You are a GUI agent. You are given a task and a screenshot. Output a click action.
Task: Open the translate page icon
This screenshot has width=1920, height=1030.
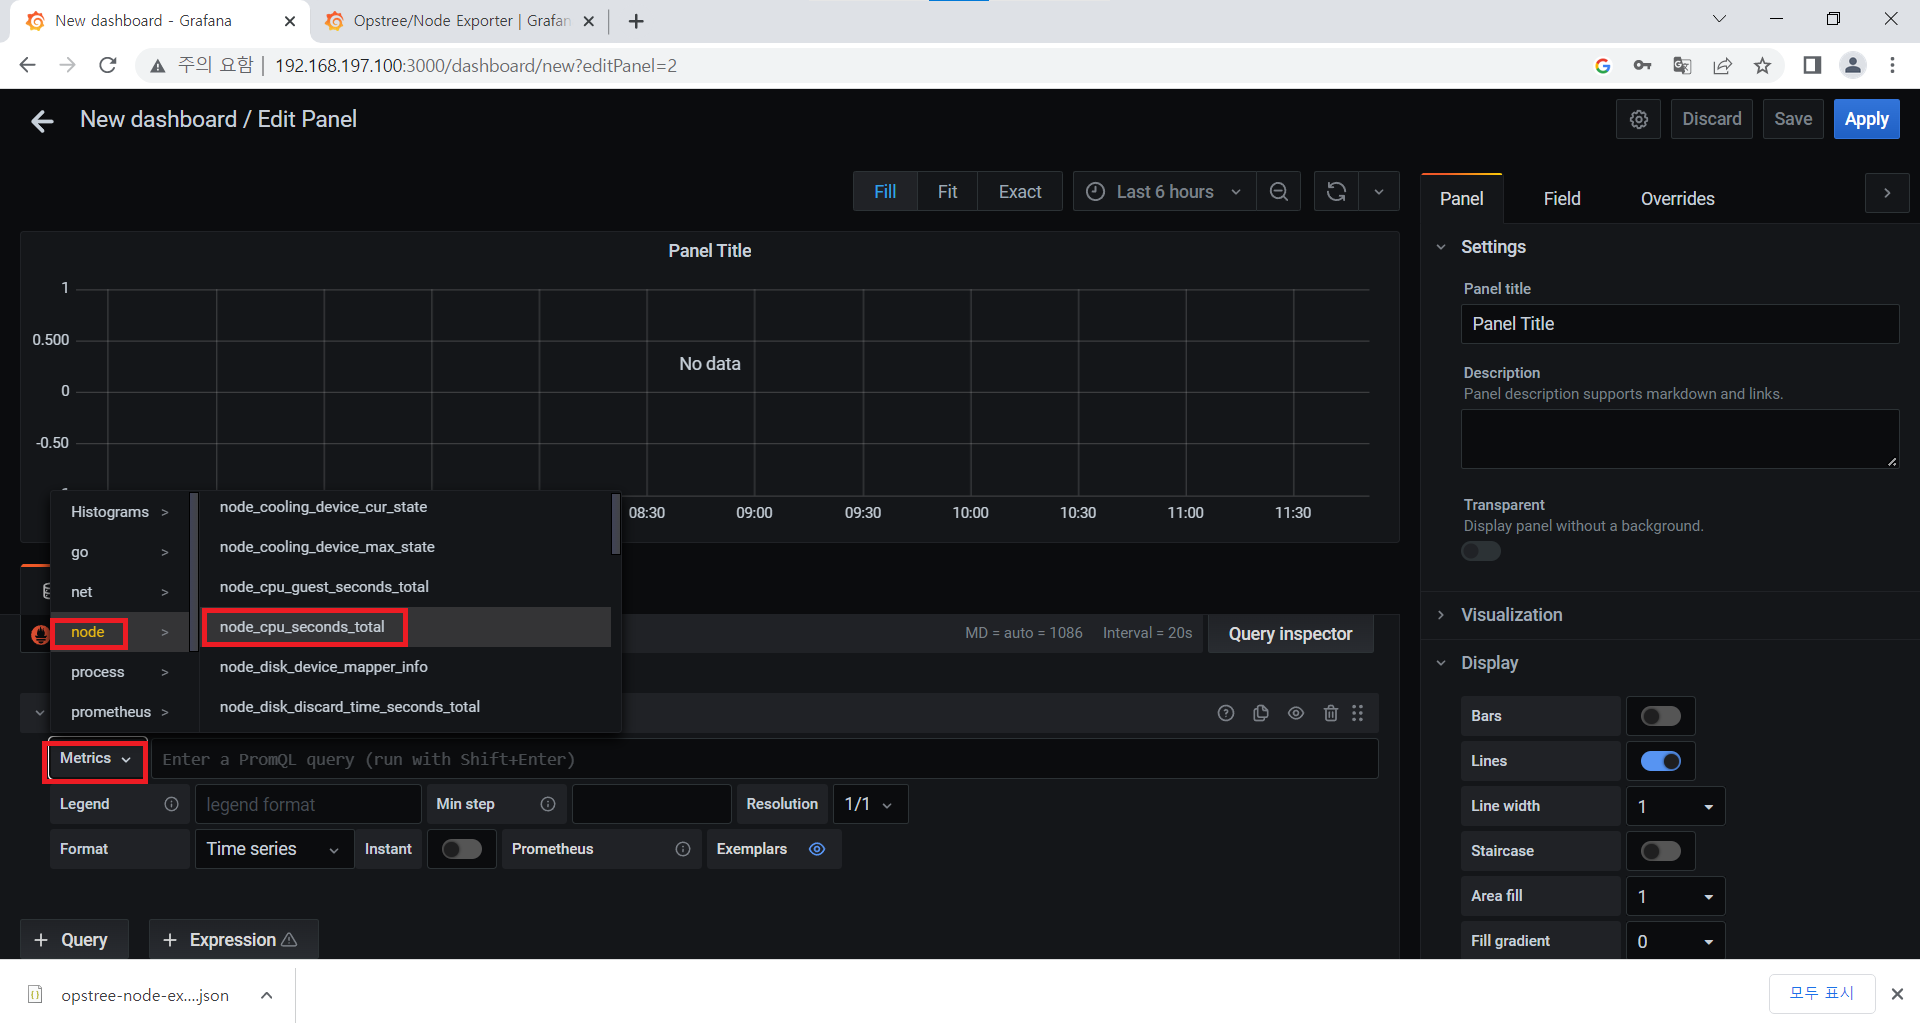point(1682,65)
